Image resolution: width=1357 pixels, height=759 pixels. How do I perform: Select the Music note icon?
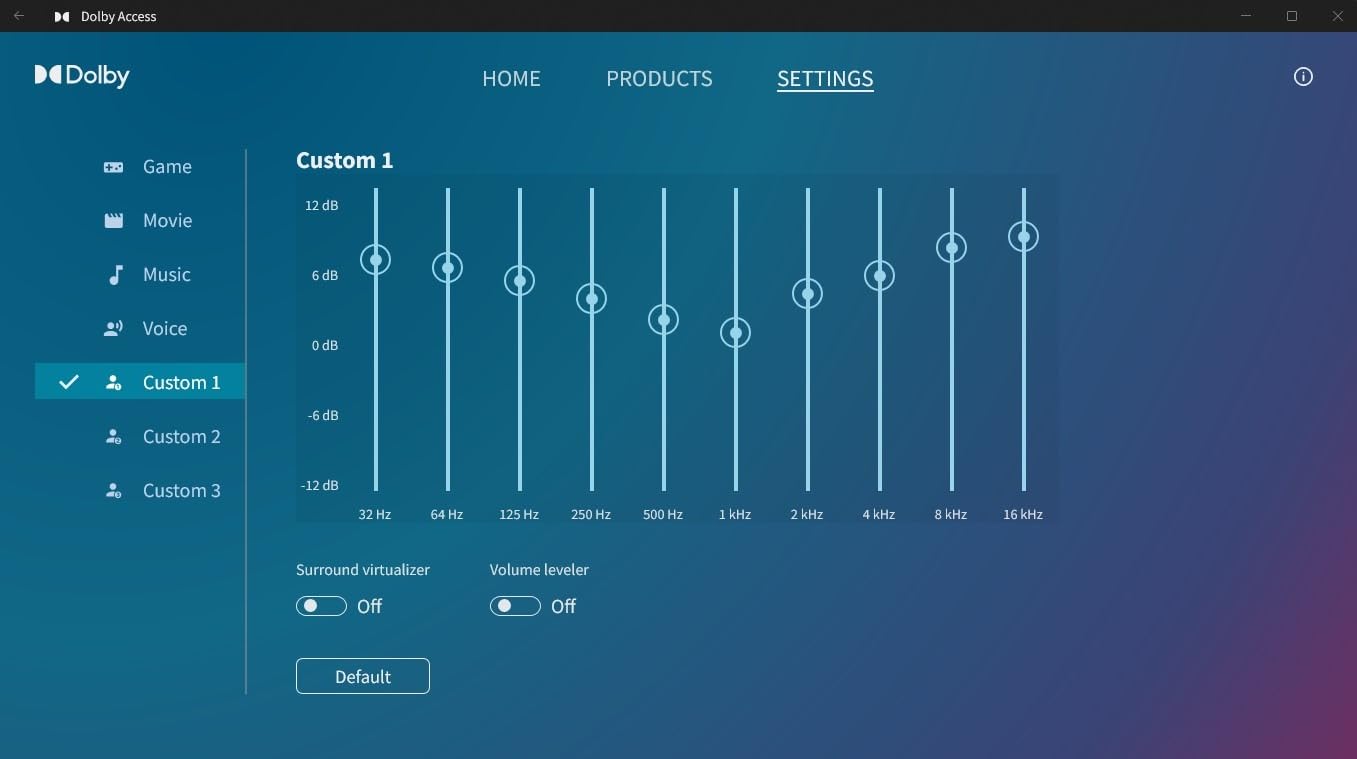[x=115, y=275]
